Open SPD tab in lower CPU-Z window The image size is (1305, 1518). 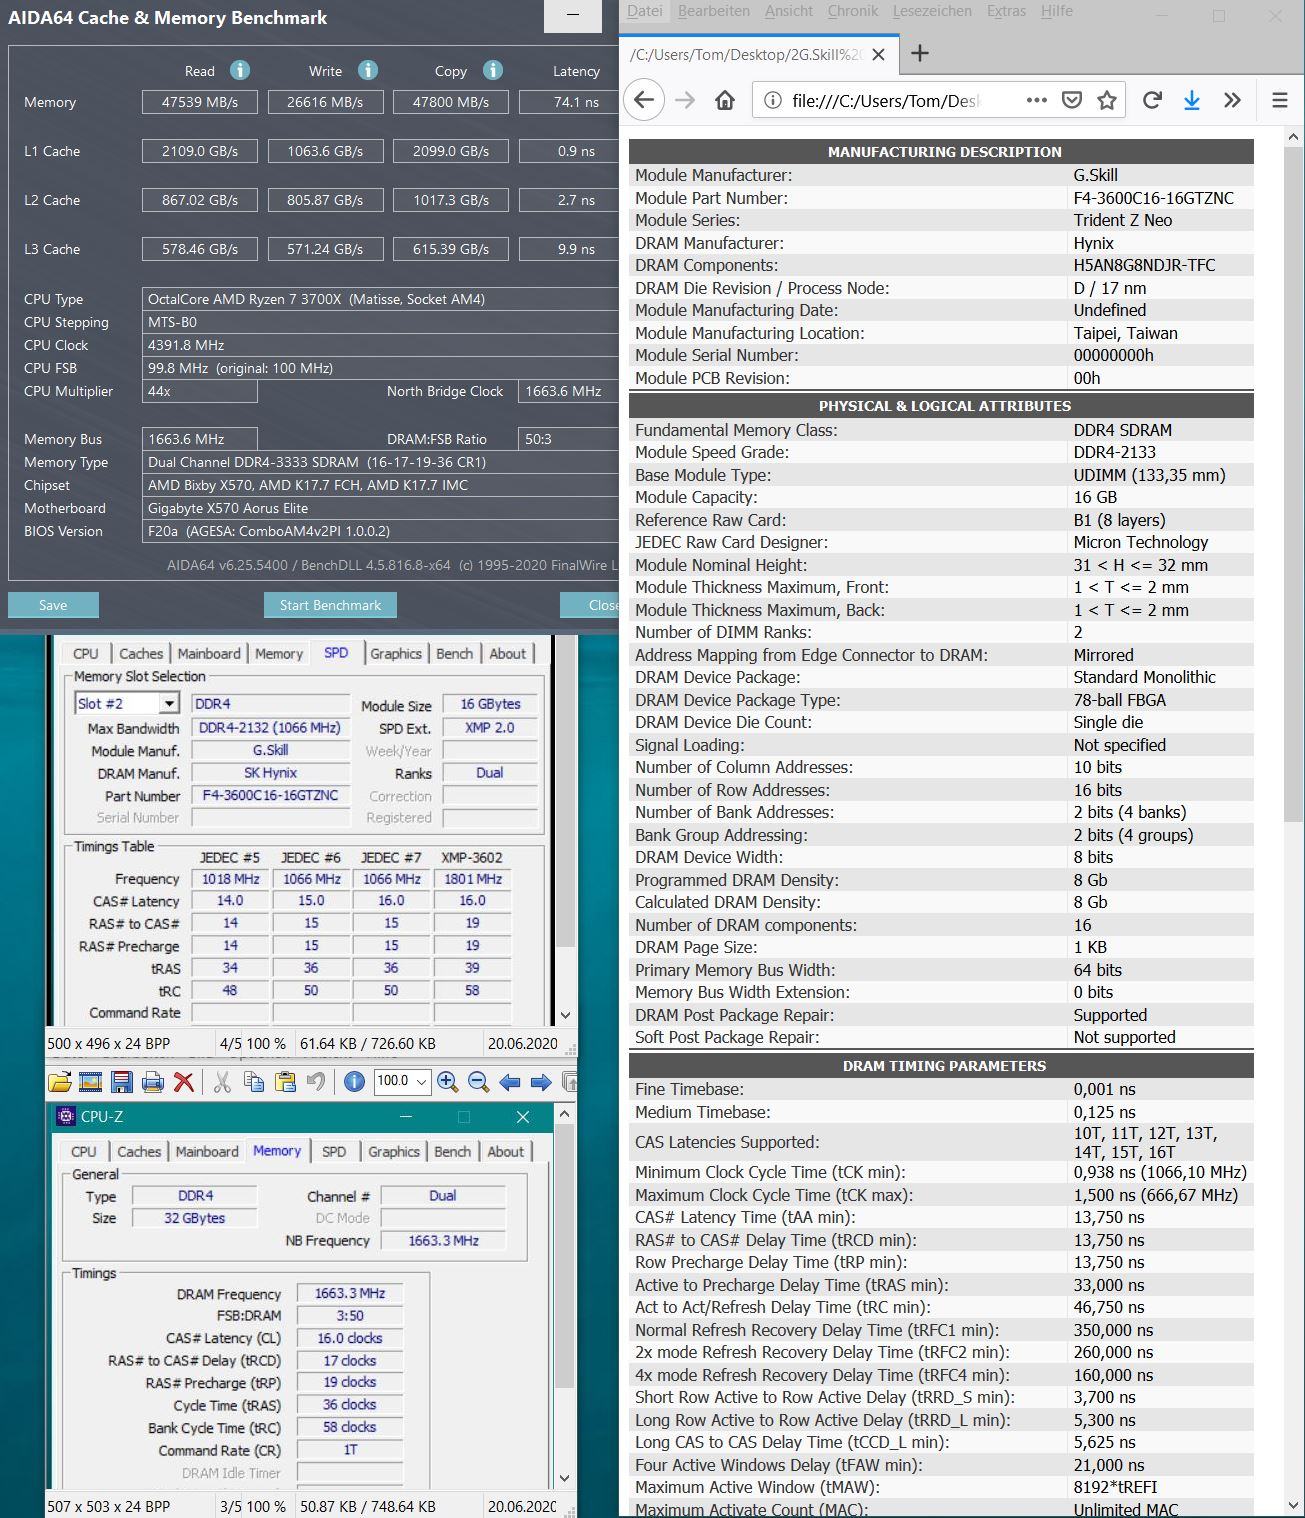(x=334, y=1152)
